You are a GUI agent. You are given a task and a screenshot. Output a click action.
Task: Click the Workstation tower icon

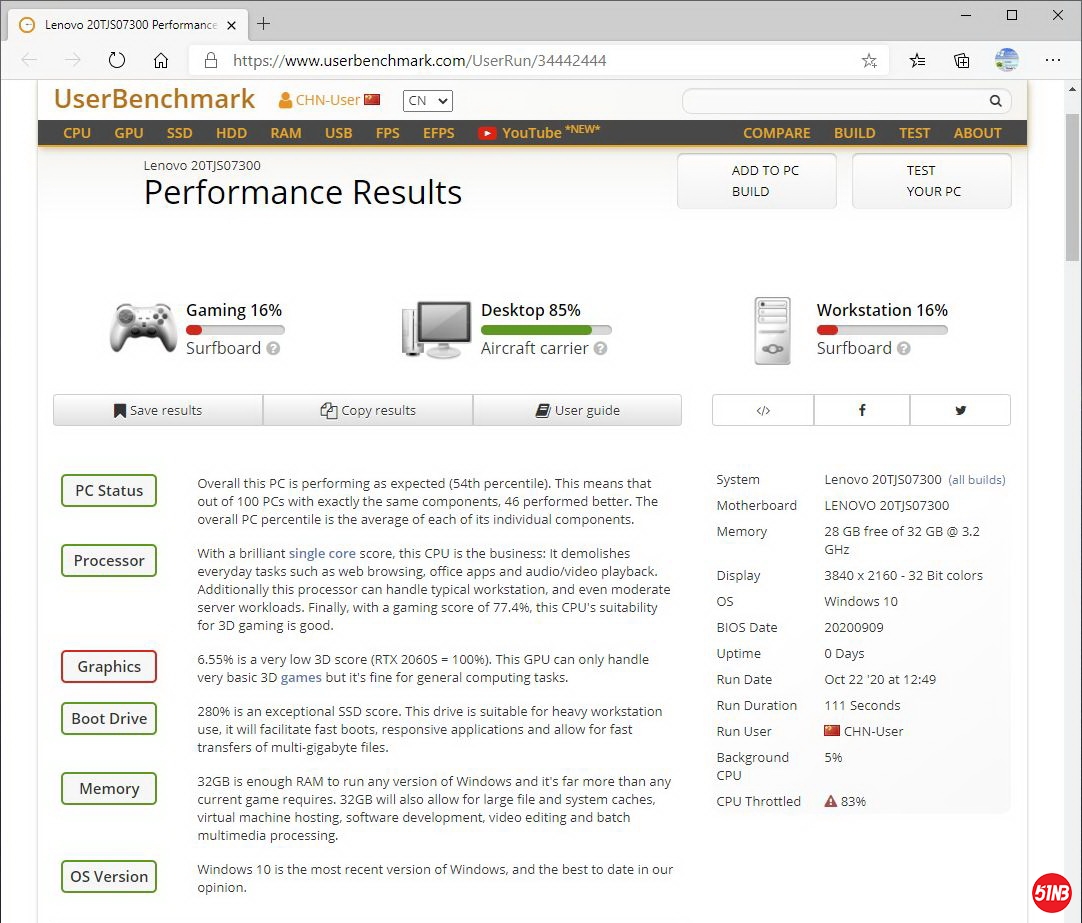[772, 330]
